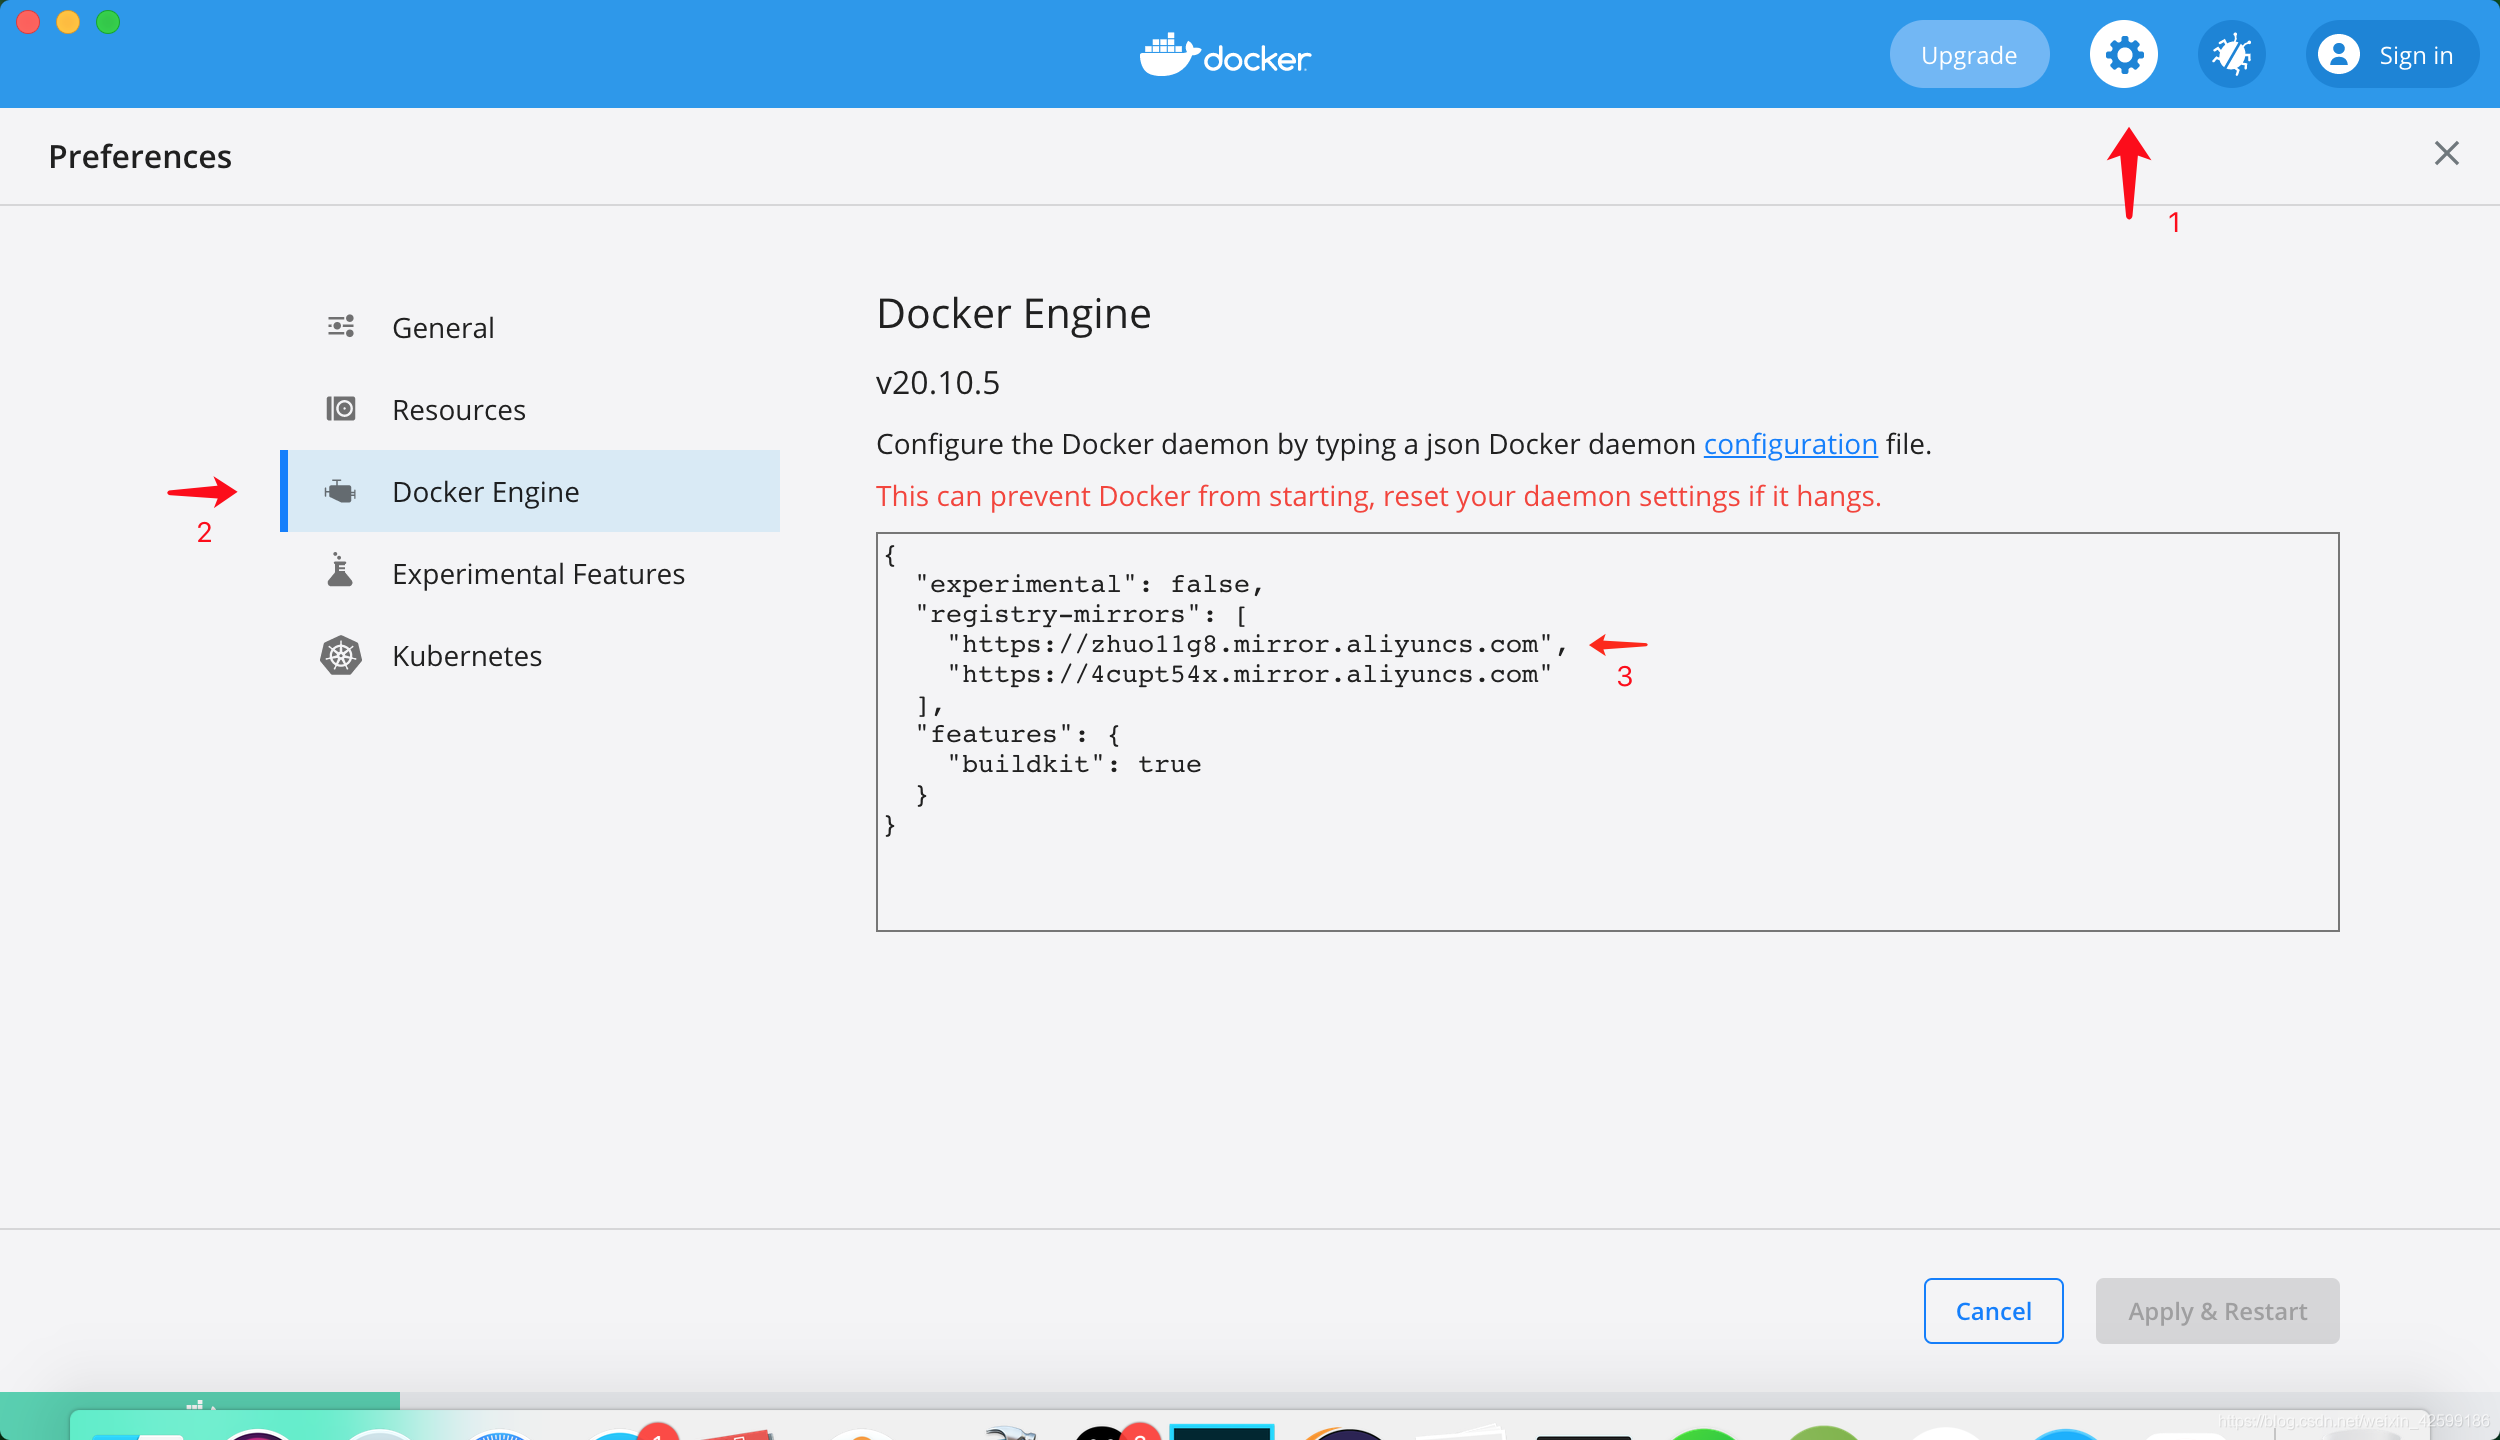Viewport: 2500px width, 1440px height.
Task: Click Apply & Restart button
Action: coord(2217,1311)
